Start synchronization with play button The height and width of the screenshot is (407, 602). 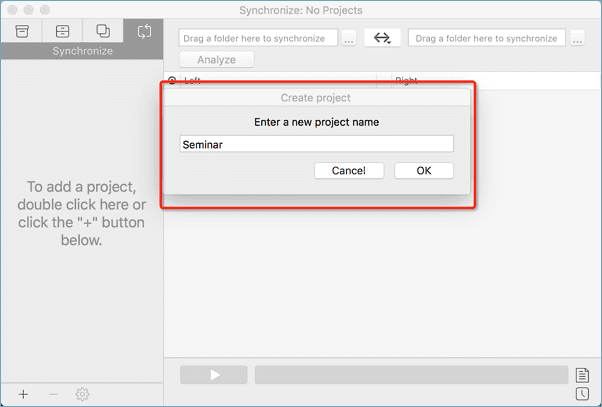(214, 375)
